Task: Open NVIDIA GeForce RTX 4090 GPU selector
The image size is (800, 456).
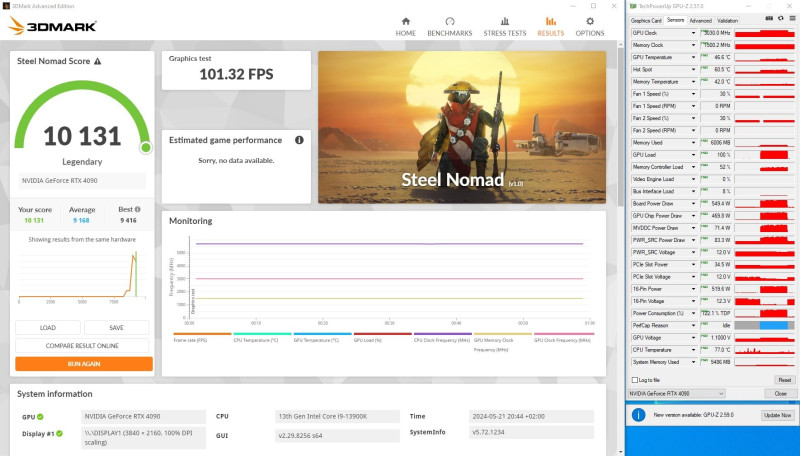Action: point(677,394)
